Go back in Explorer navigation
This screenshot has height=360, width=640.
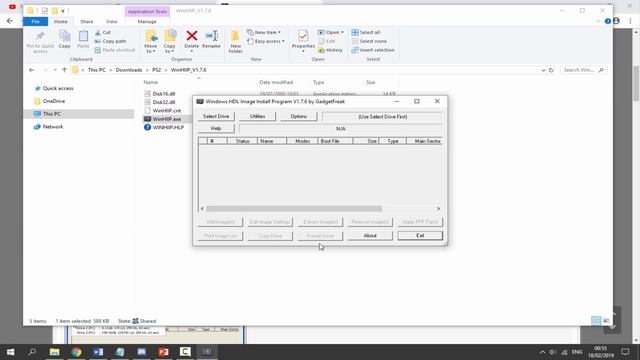(31, 70)
